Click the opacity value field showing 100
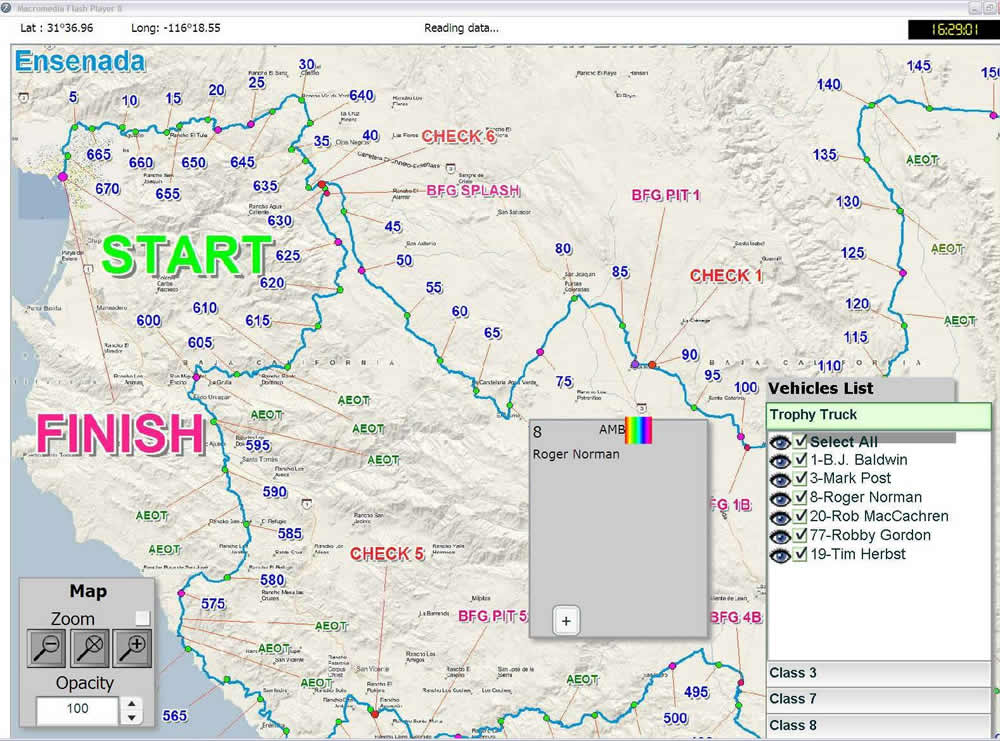 [78, 710]
